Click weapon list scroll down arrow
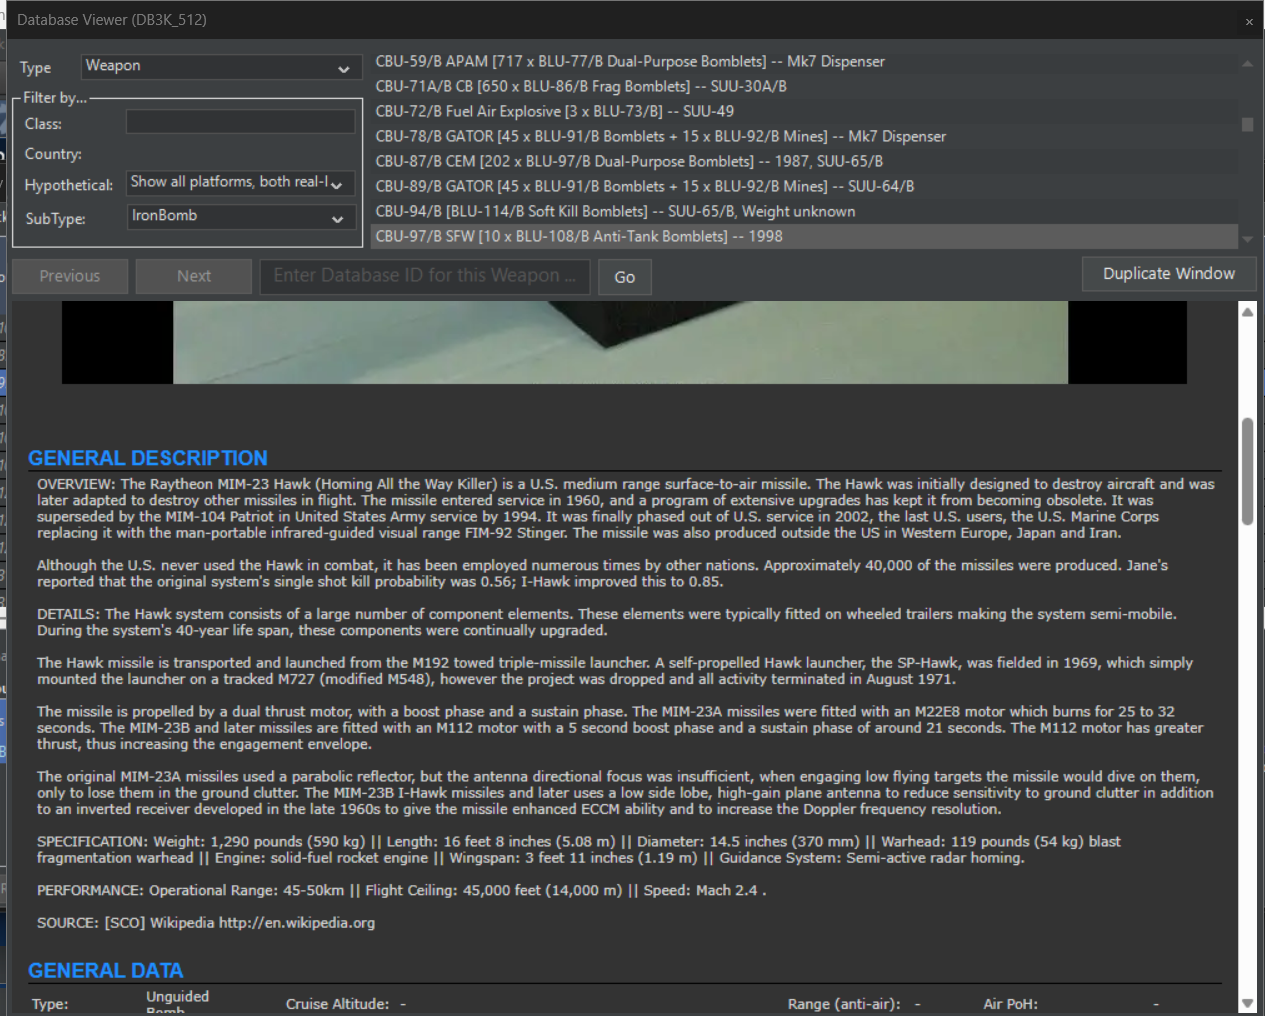 point(1247,239)
